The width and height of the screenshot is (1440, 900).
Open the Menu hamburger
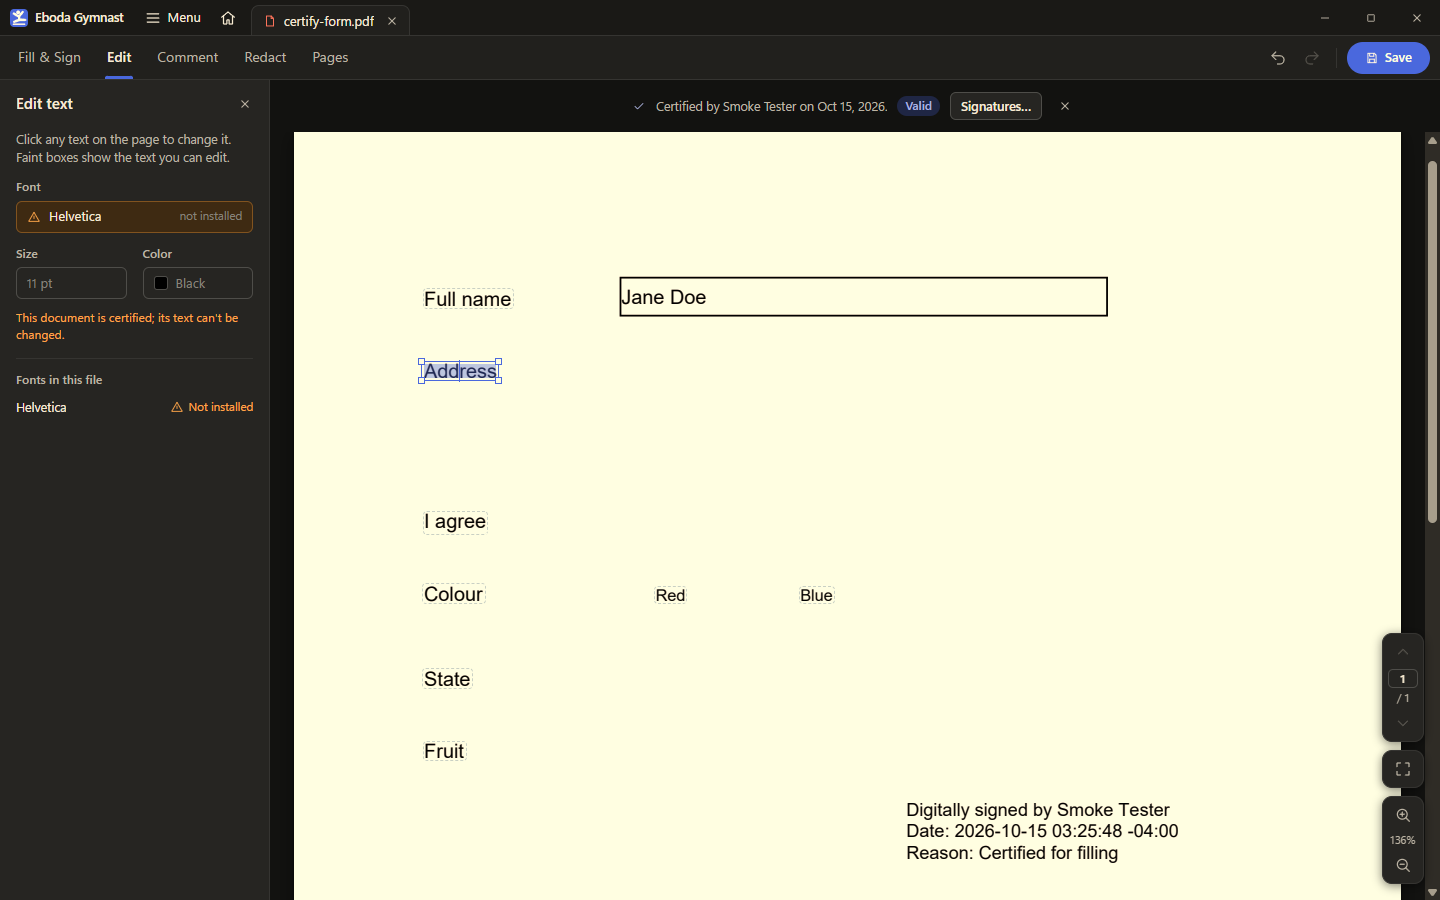click(x=173, y=18)
